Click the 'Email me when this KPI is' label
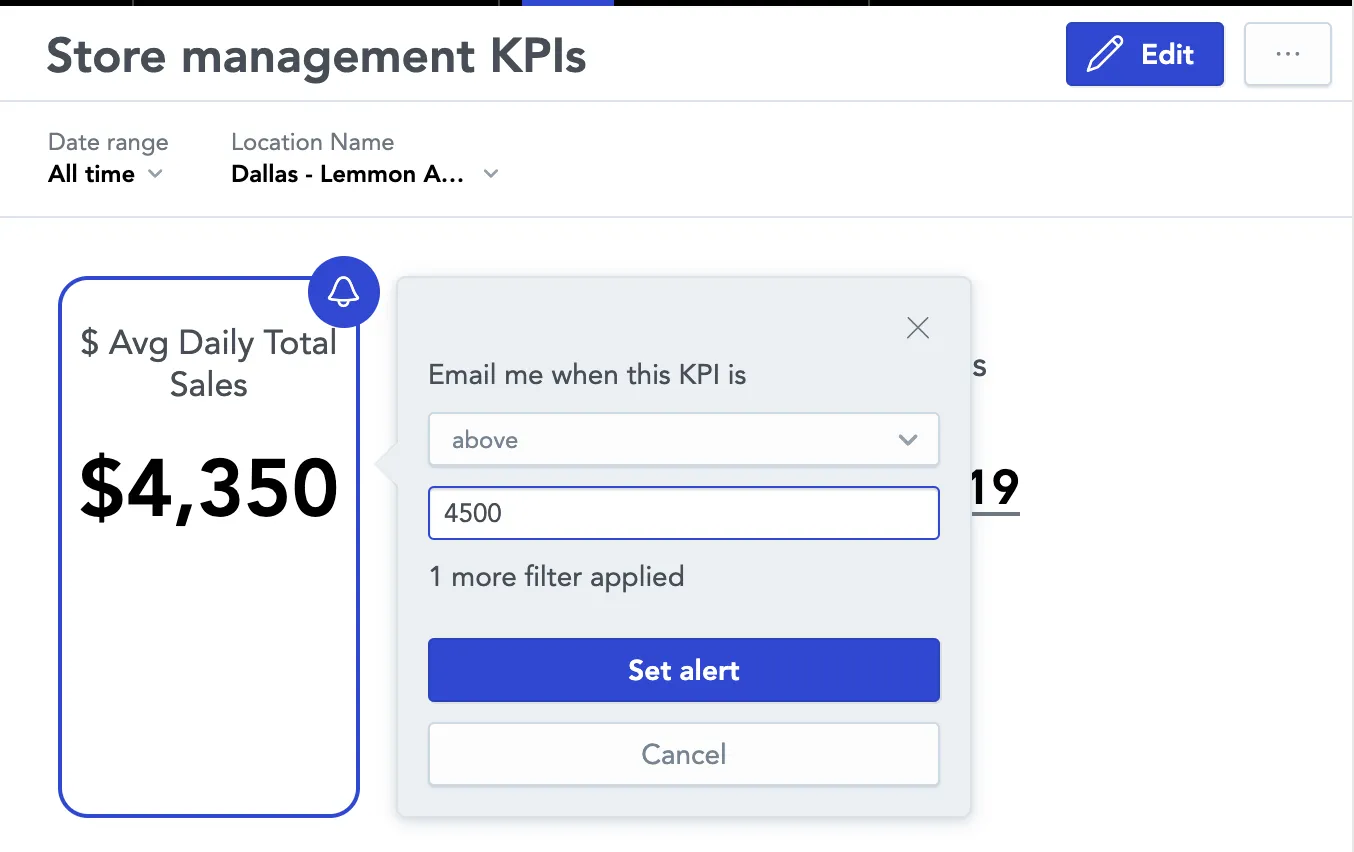 pyautogui.click(x=587, y=375)
